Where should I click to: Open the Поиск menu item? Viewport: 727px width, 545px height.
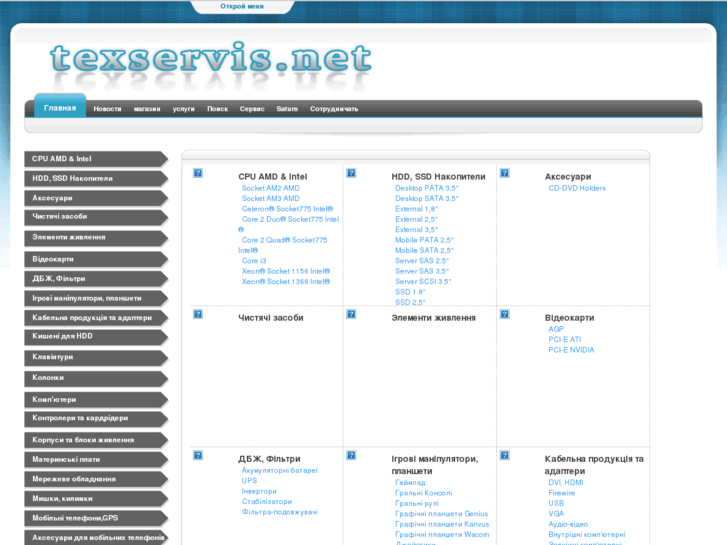tap(217, 109)
